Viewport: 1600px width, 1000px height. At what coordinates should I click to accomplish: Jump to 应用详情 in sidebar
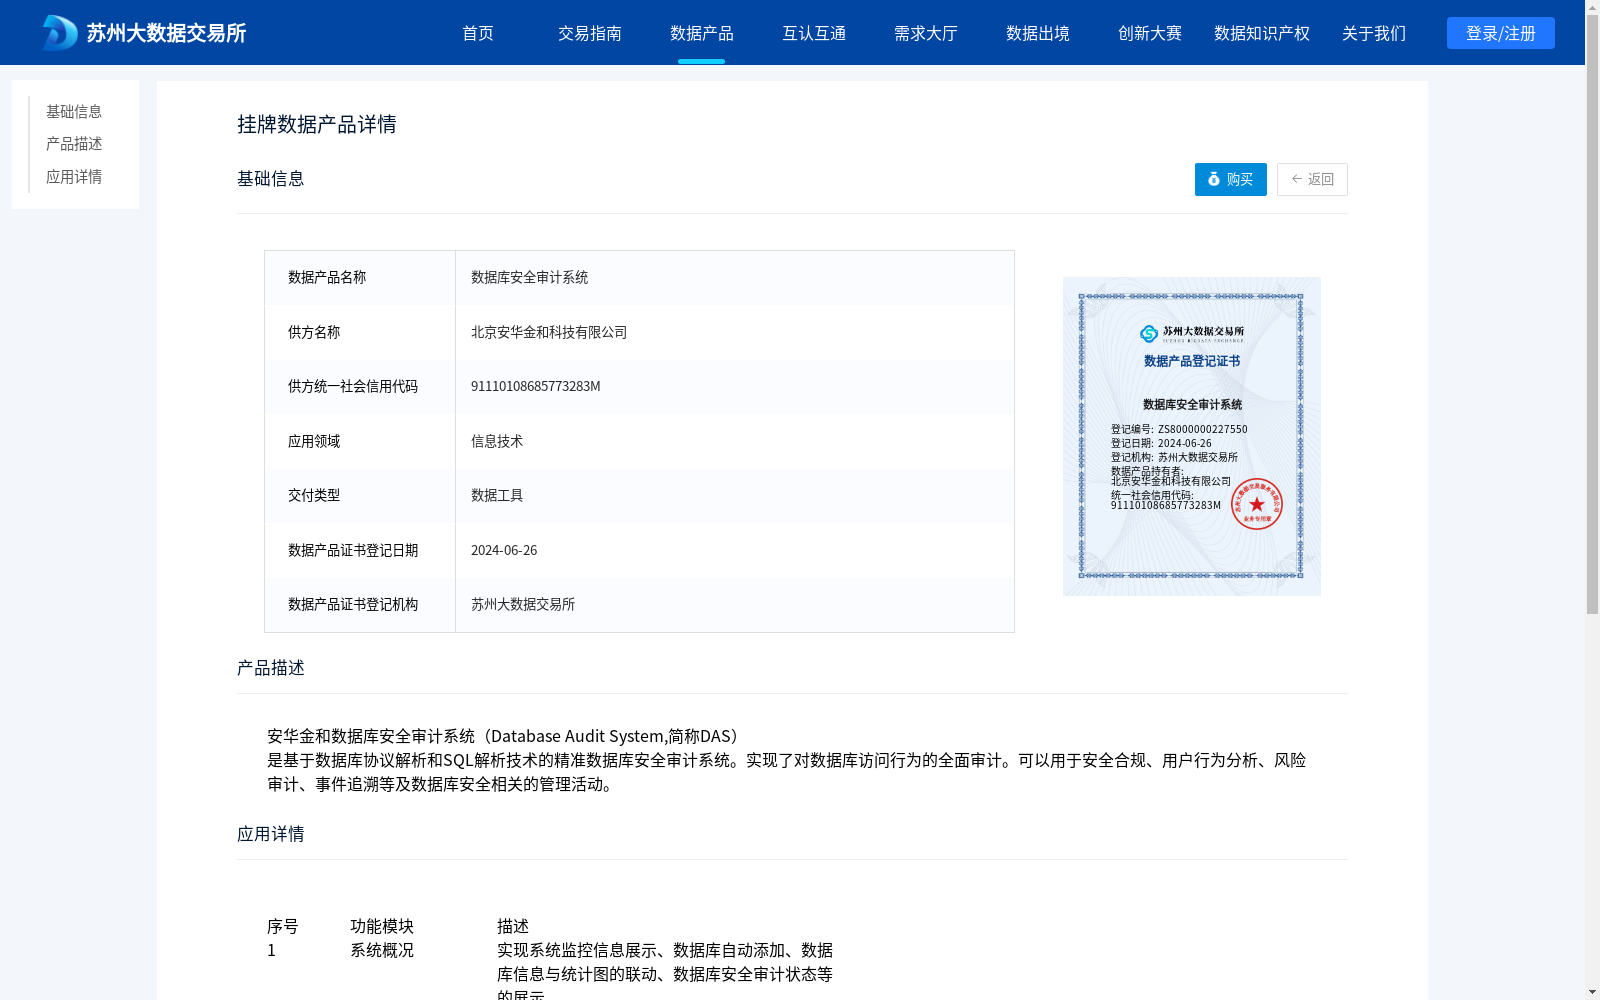click(x=74, y=177)
